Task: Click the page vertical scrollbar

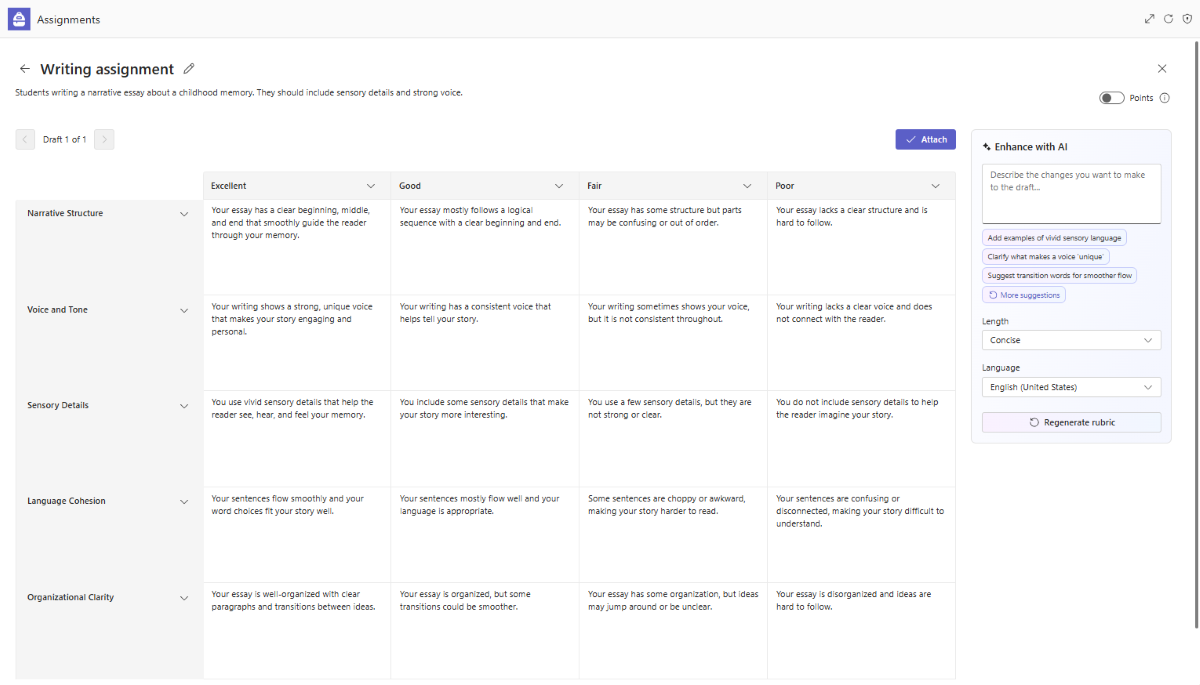Action: (1196, 335)
